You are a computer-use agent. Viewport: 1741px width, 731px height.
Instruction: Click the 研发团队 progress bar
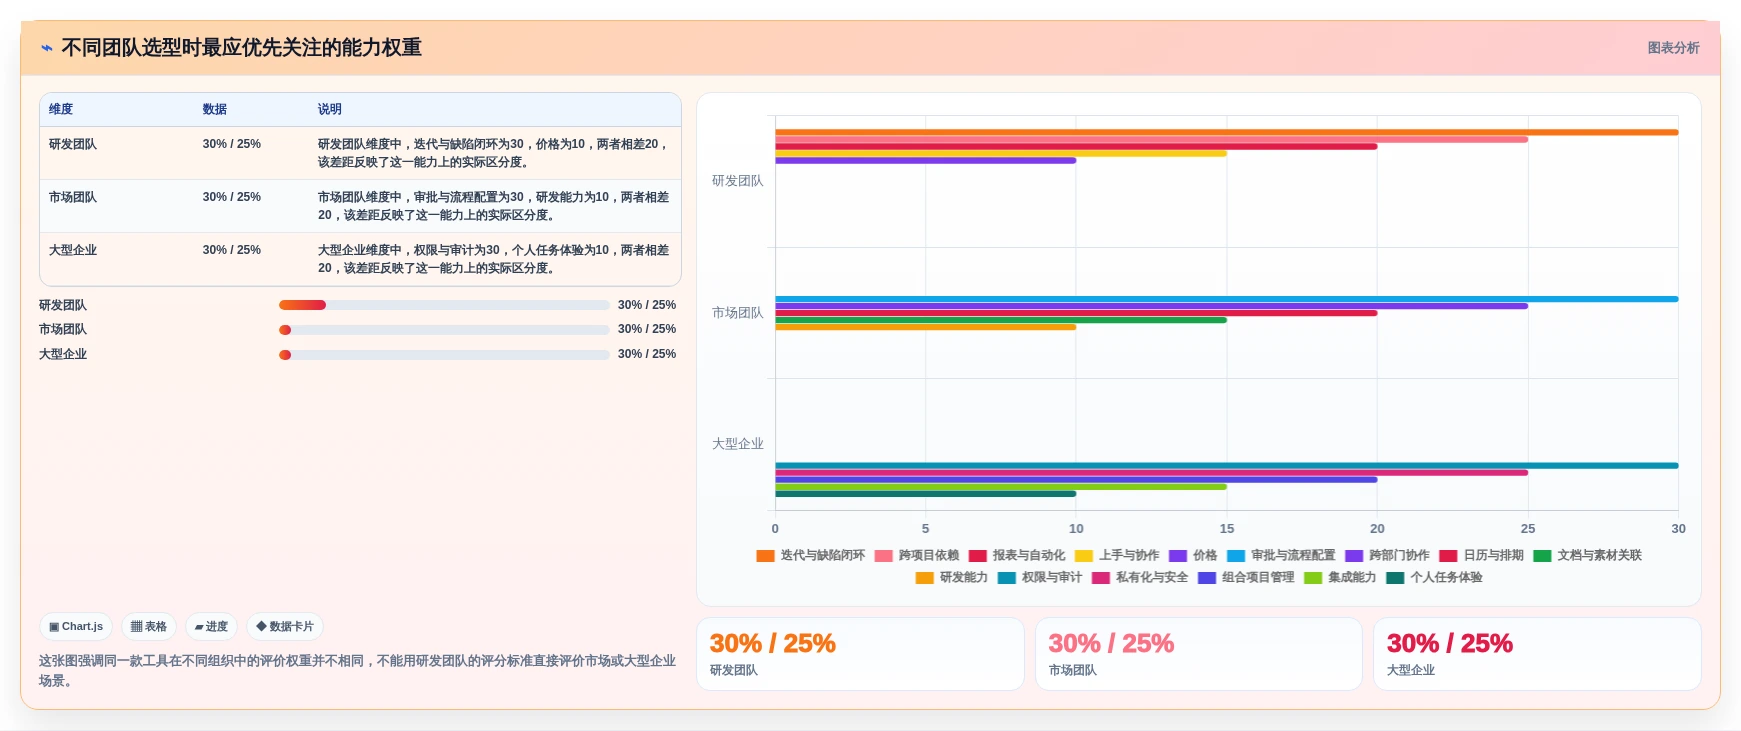click(444, 305)
